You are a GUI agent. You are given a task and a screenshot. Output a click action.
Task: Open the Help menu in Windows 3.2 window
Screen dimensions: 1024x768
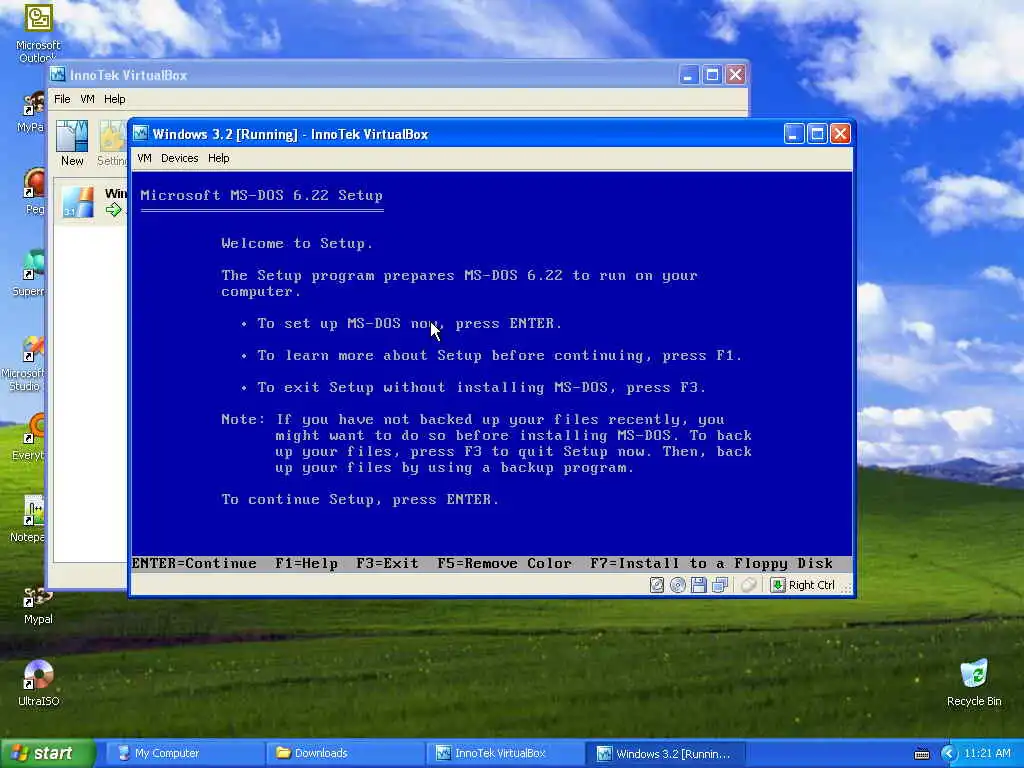[x=219, y=158]
